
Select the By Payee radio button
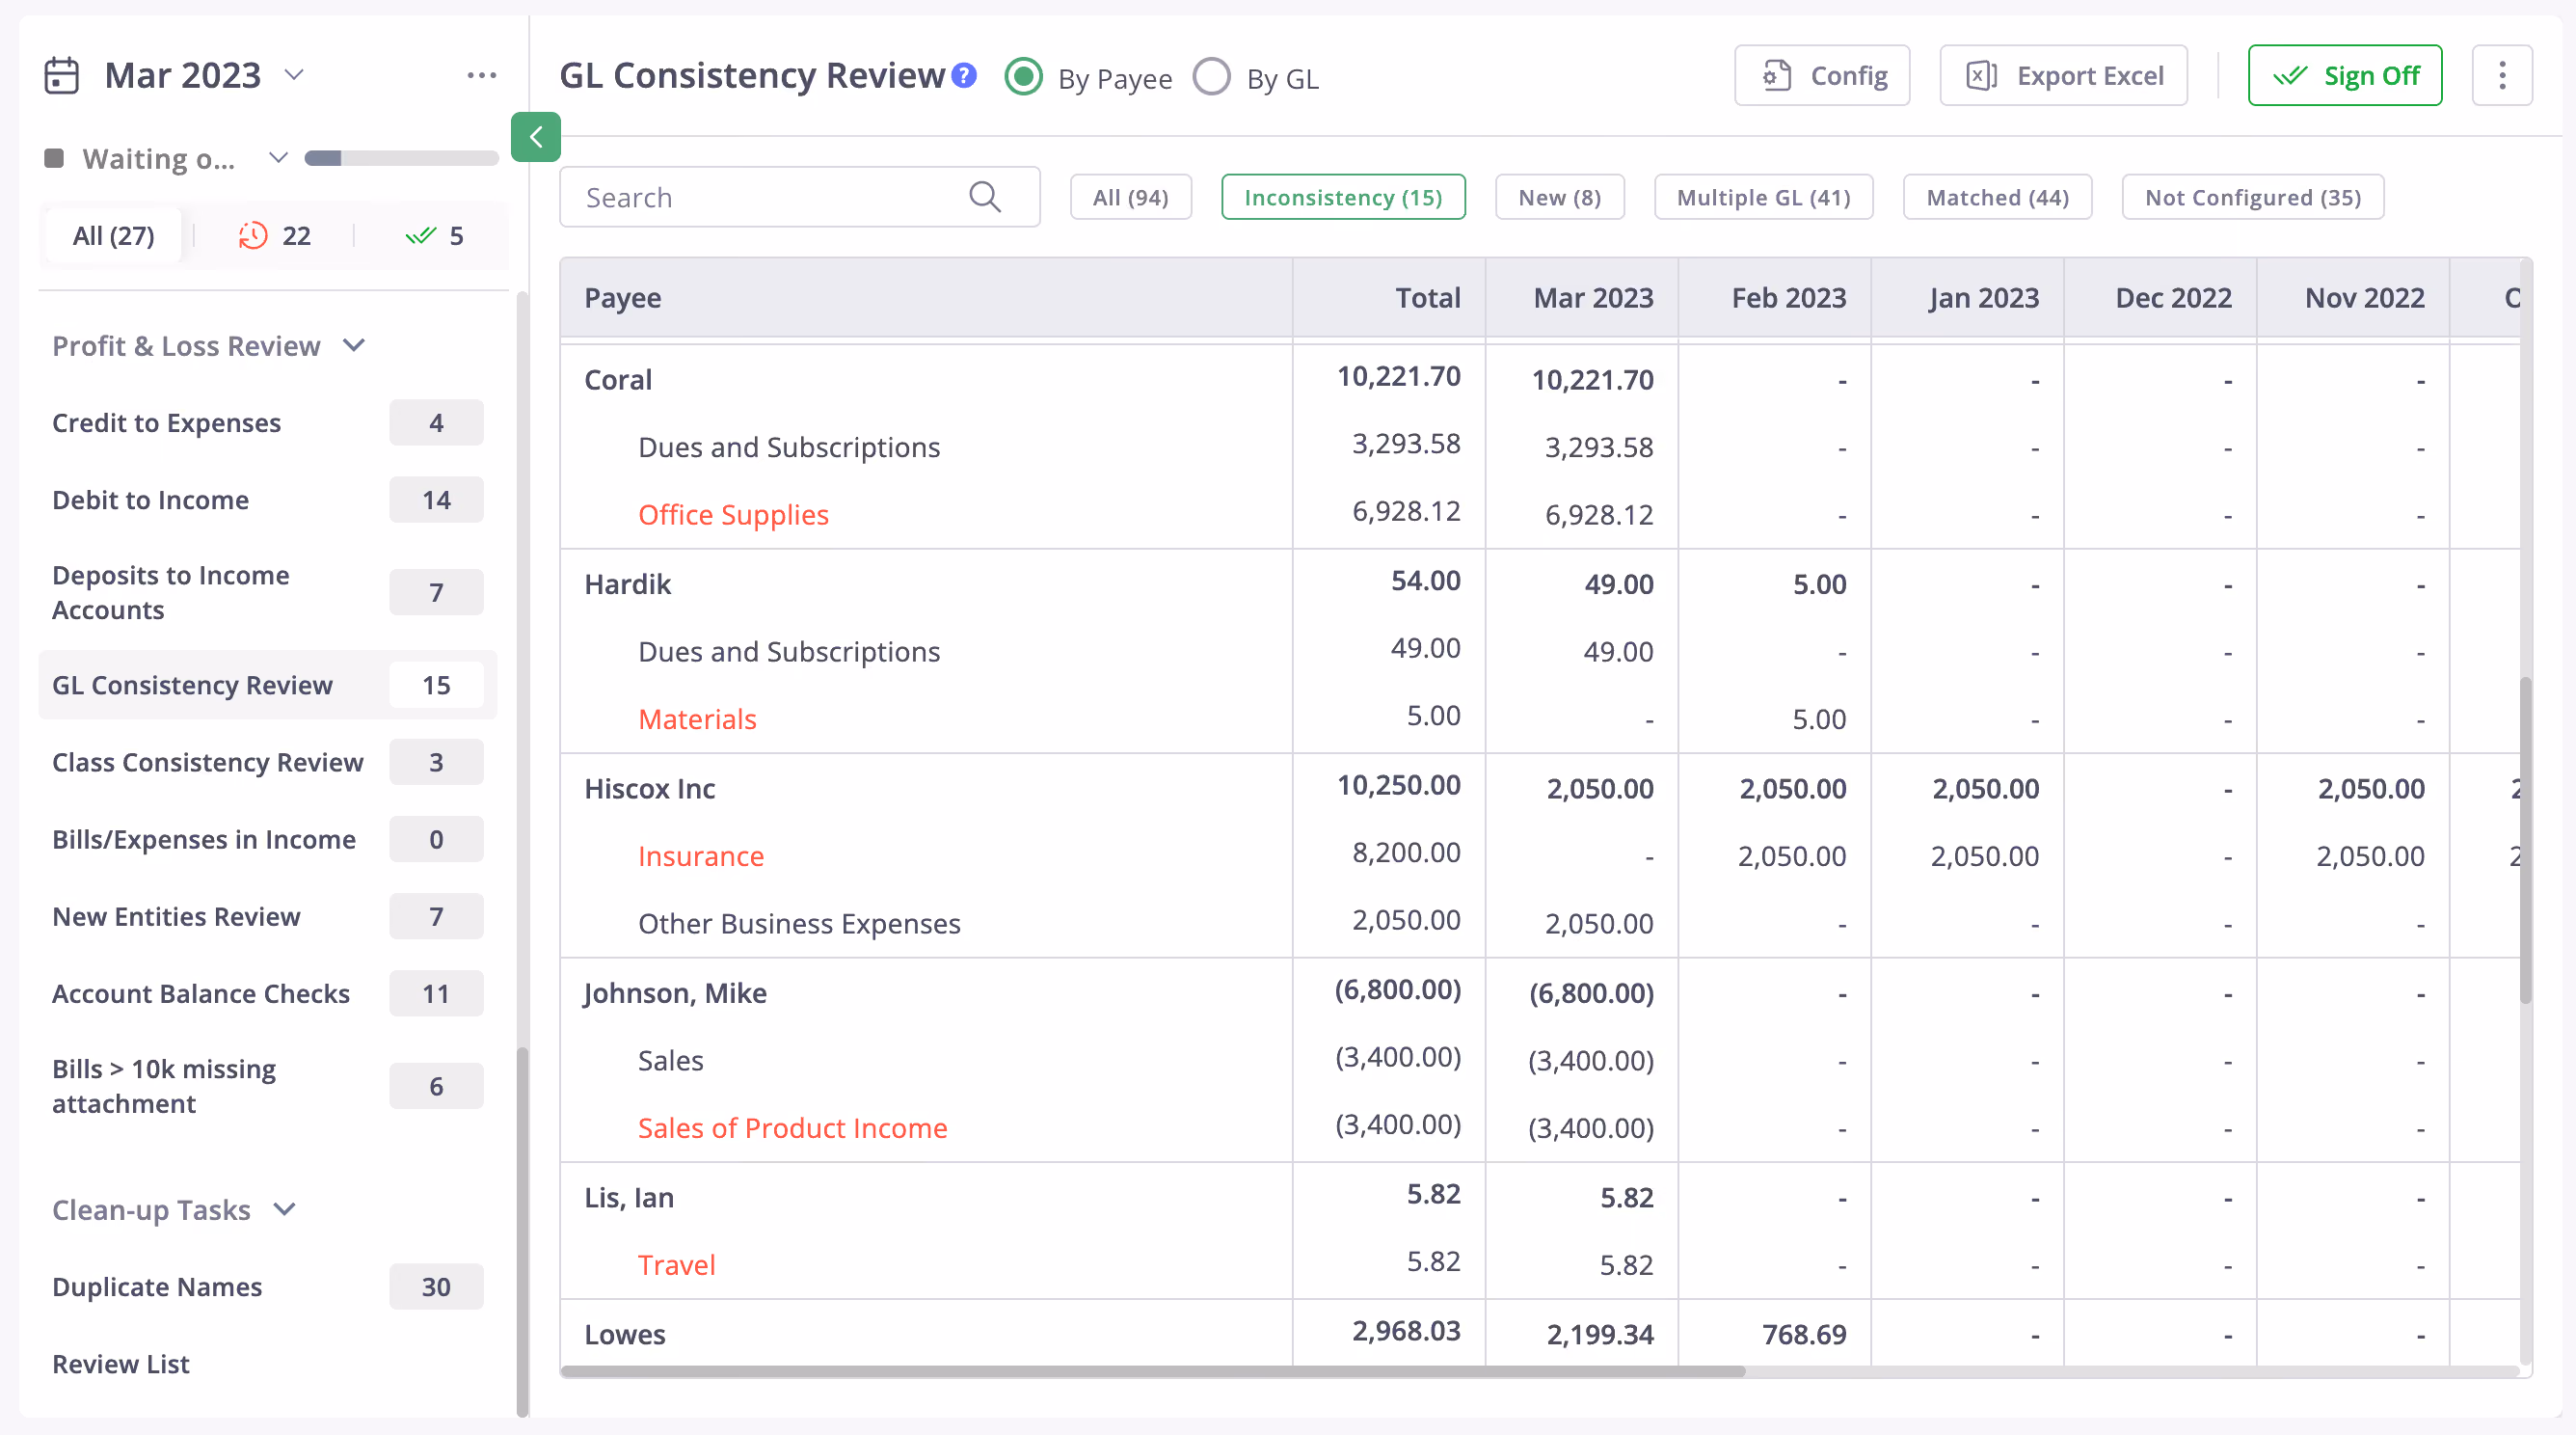(1024, 77)
